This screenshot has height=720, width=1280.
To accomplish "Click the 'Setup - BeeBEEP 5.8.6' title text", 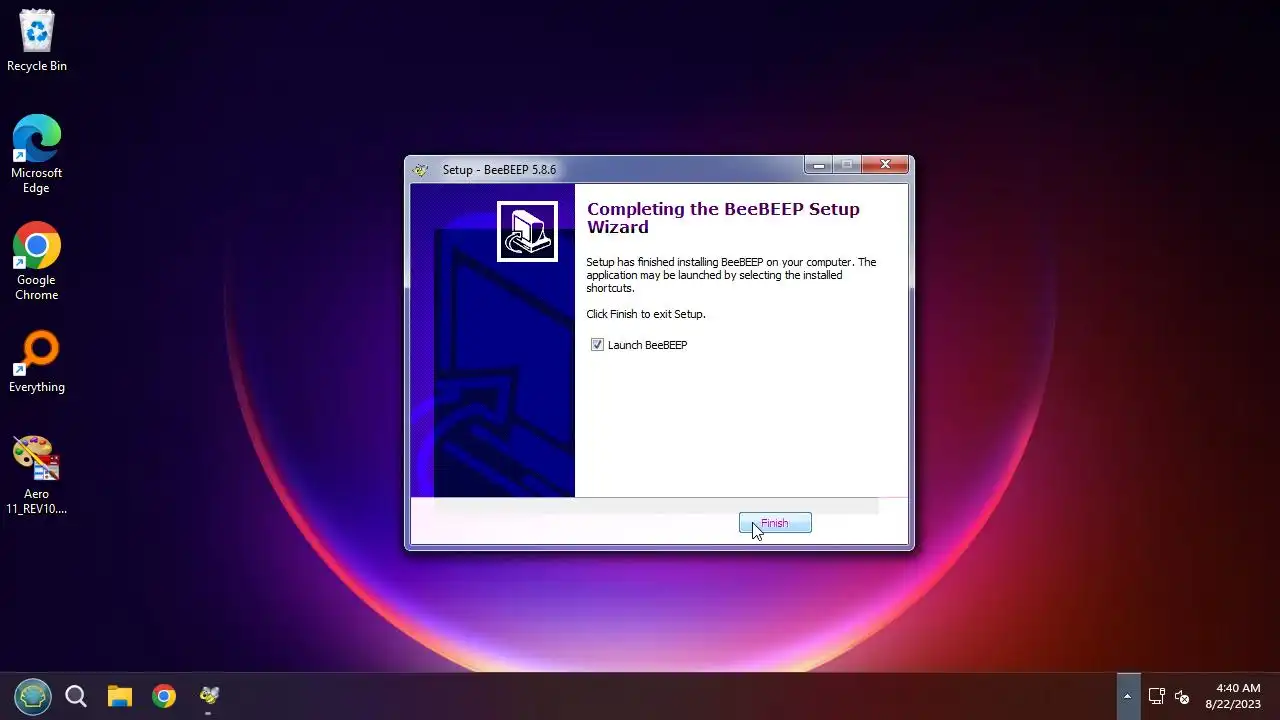I will click(x=499, y=170).
